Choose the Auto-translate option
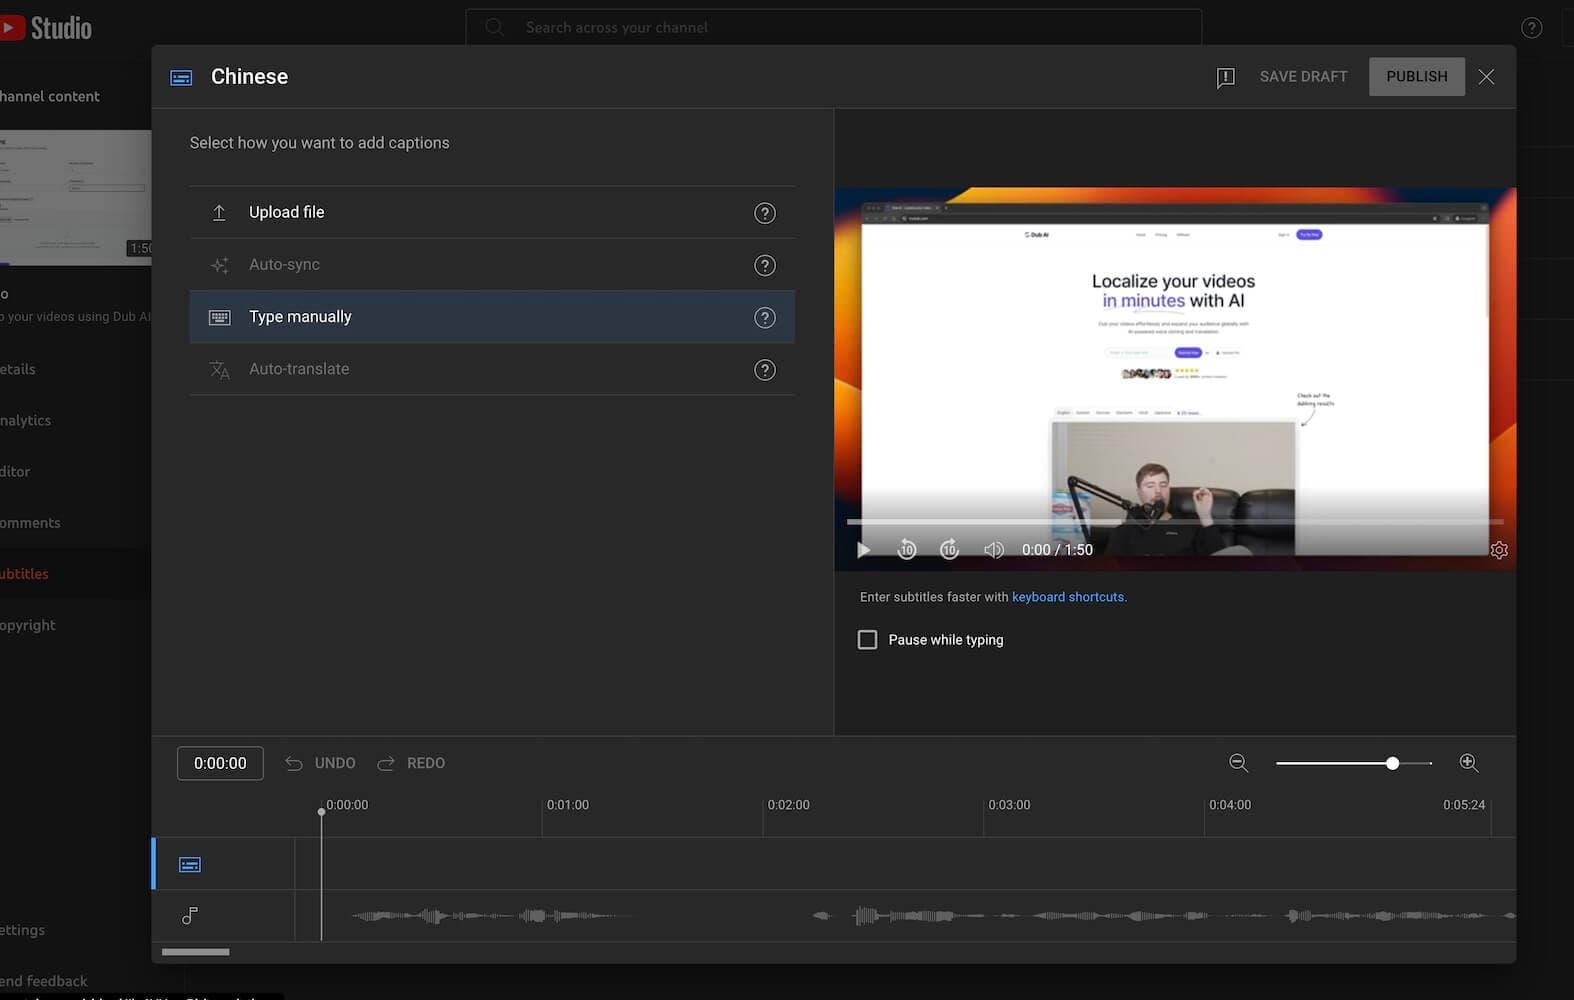This screenshot has height=1000, width=1574. (x=492, y=369)
